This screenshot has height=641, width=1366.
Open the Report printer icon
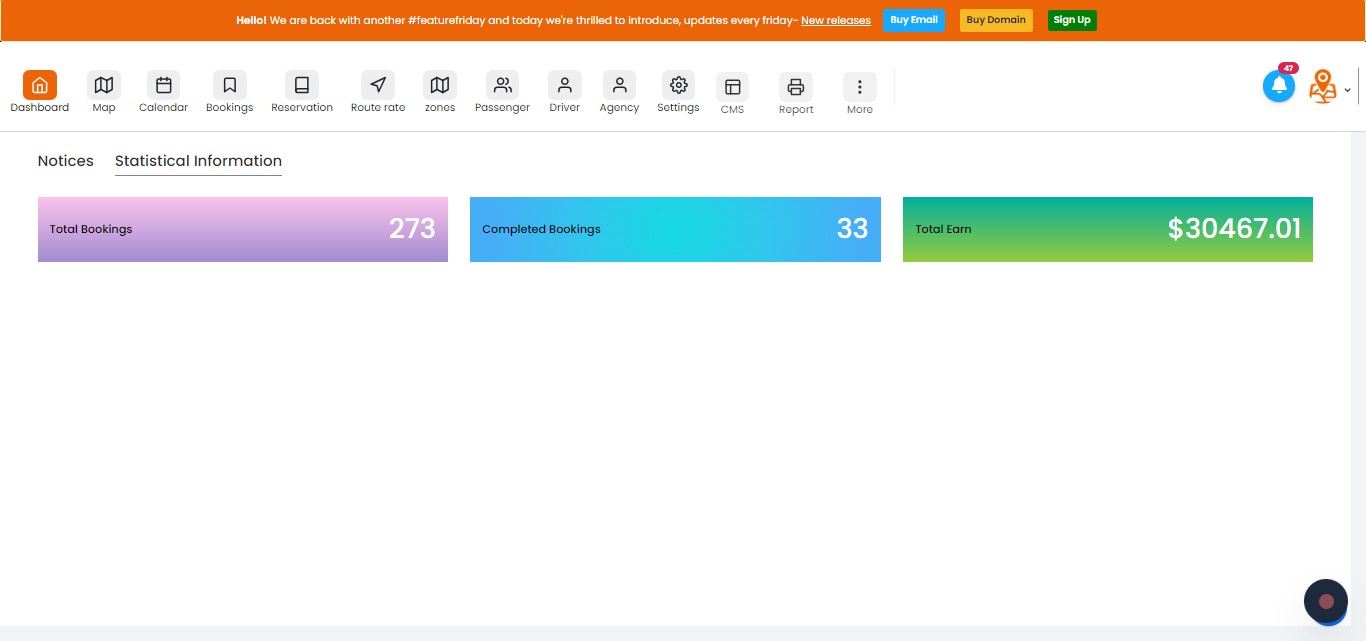[796, 87]
